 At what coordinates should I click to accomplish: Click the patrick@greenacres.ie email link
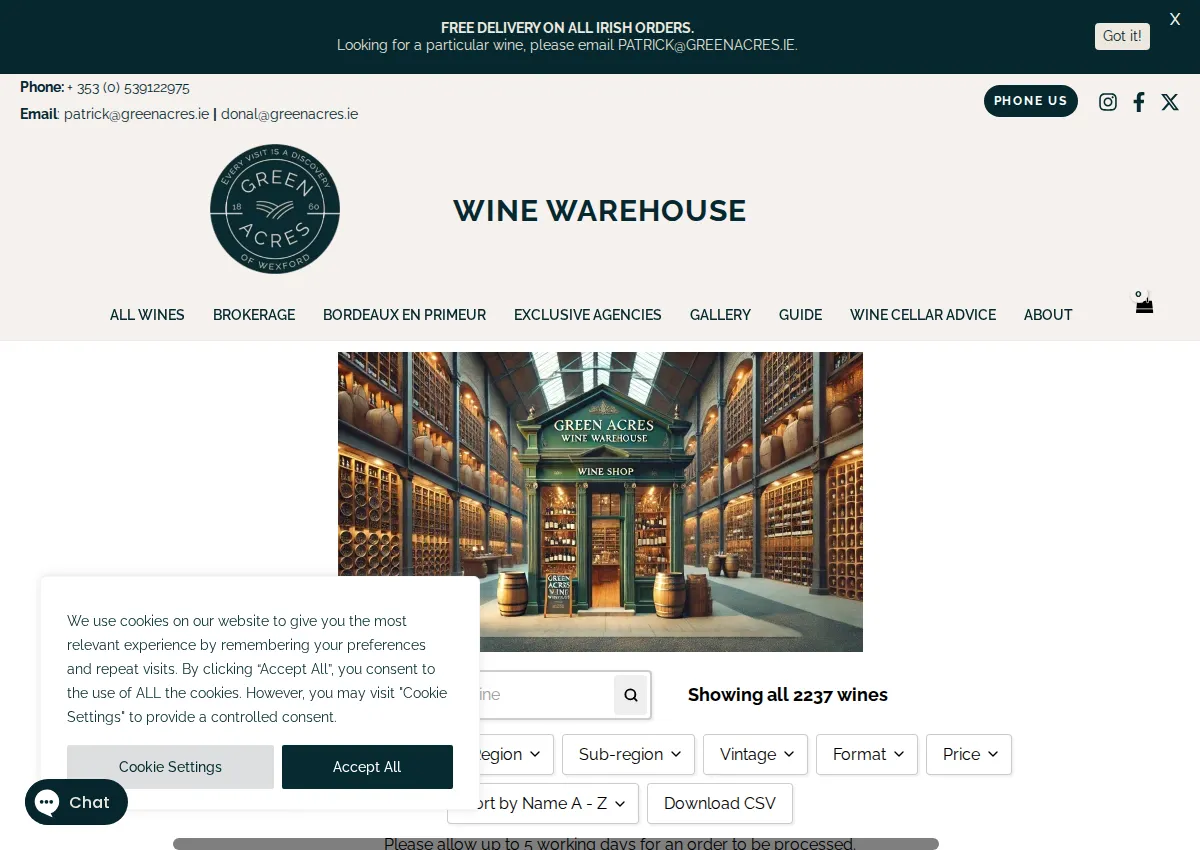tap(136, 114)
